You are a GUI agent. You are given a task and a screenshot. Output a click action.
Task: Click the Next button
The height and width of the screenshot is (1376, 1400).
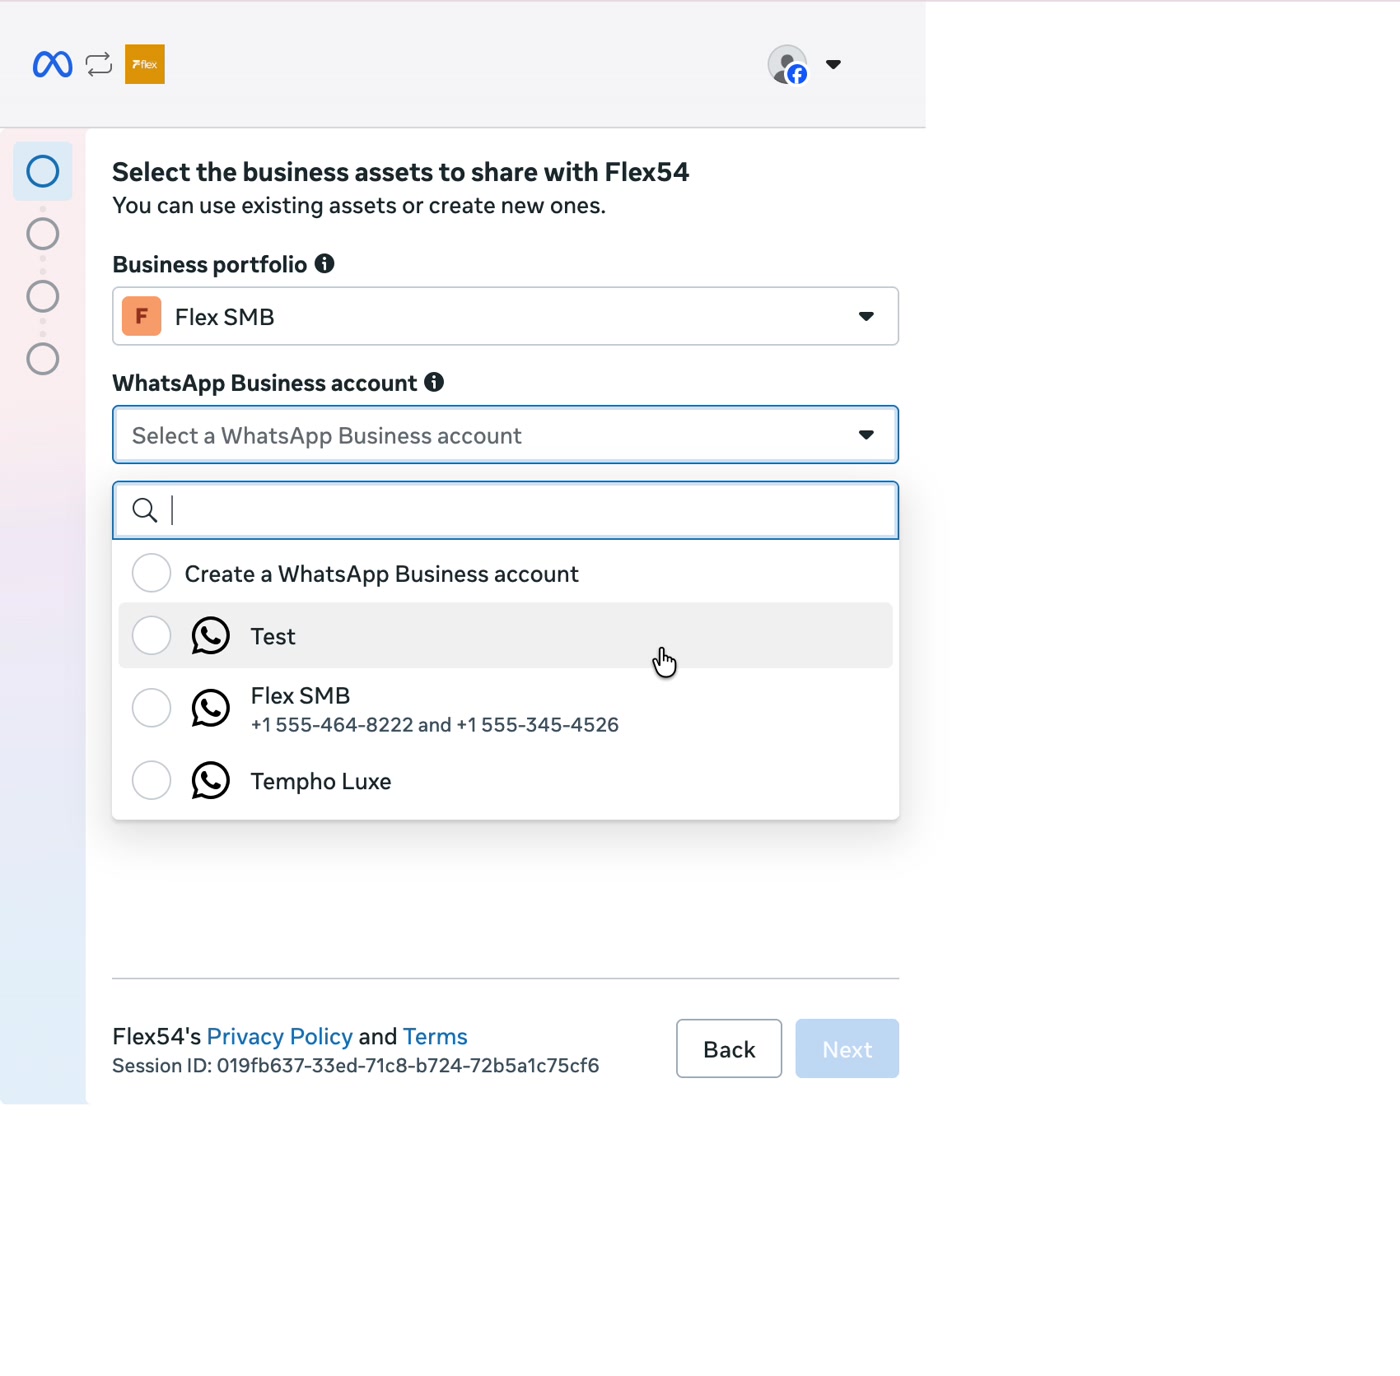pos(847,1049)
